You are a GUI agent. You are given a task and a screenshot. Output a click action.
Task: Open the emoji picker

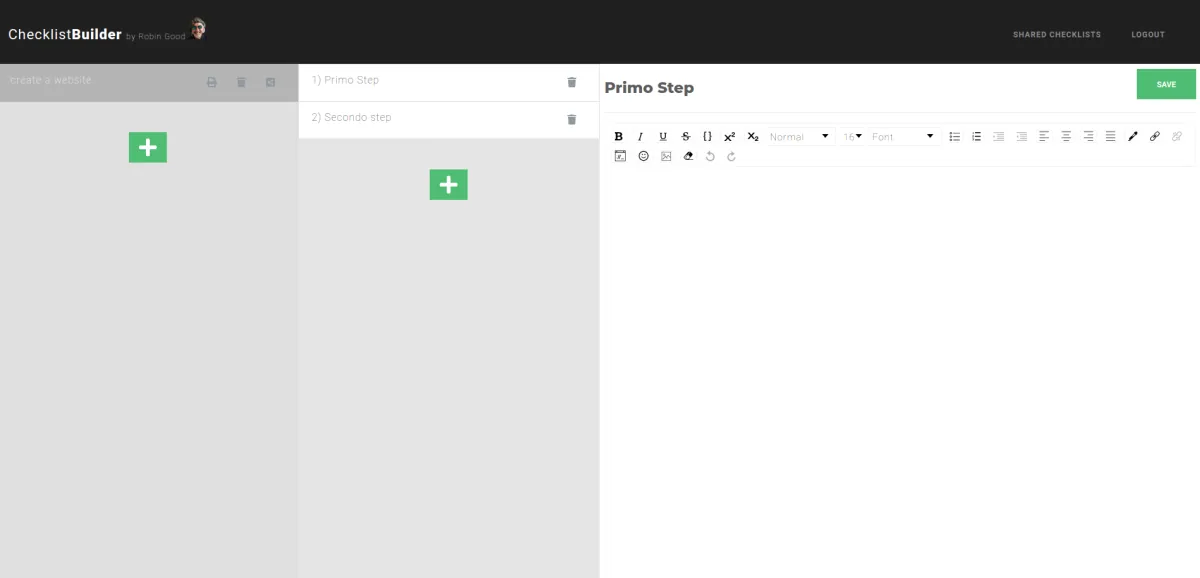coord(643,156)
